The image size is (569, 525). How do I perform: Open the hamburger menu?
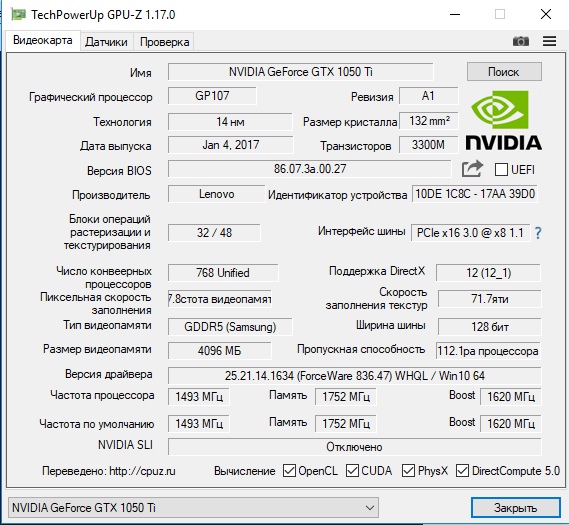[549, 41]
